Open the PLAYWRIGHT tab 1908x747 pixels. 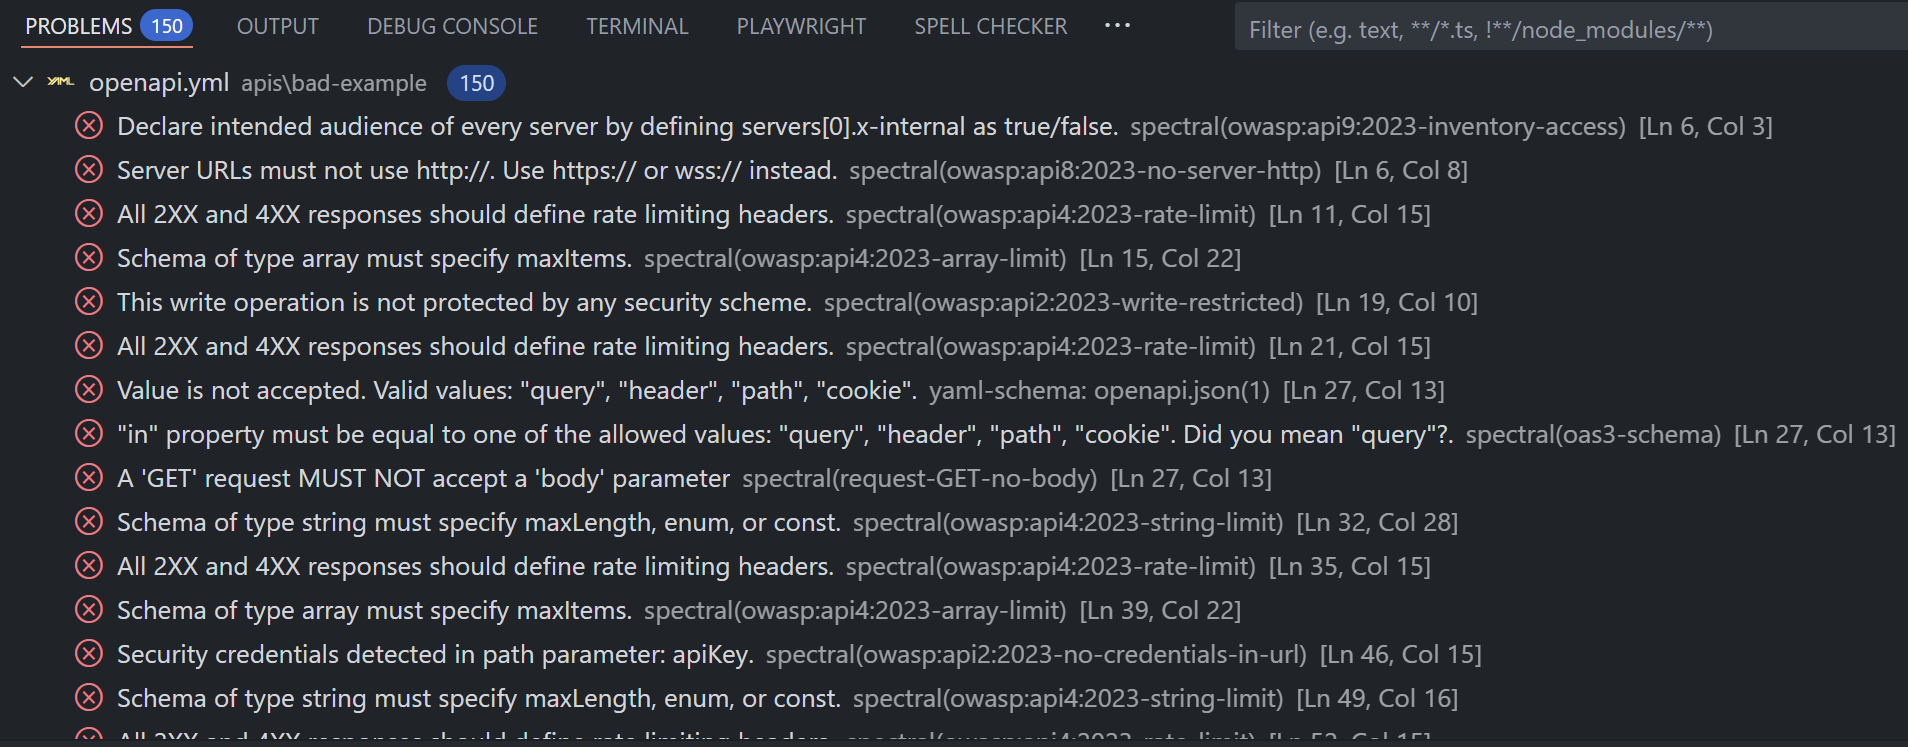[x=801, y=26]
